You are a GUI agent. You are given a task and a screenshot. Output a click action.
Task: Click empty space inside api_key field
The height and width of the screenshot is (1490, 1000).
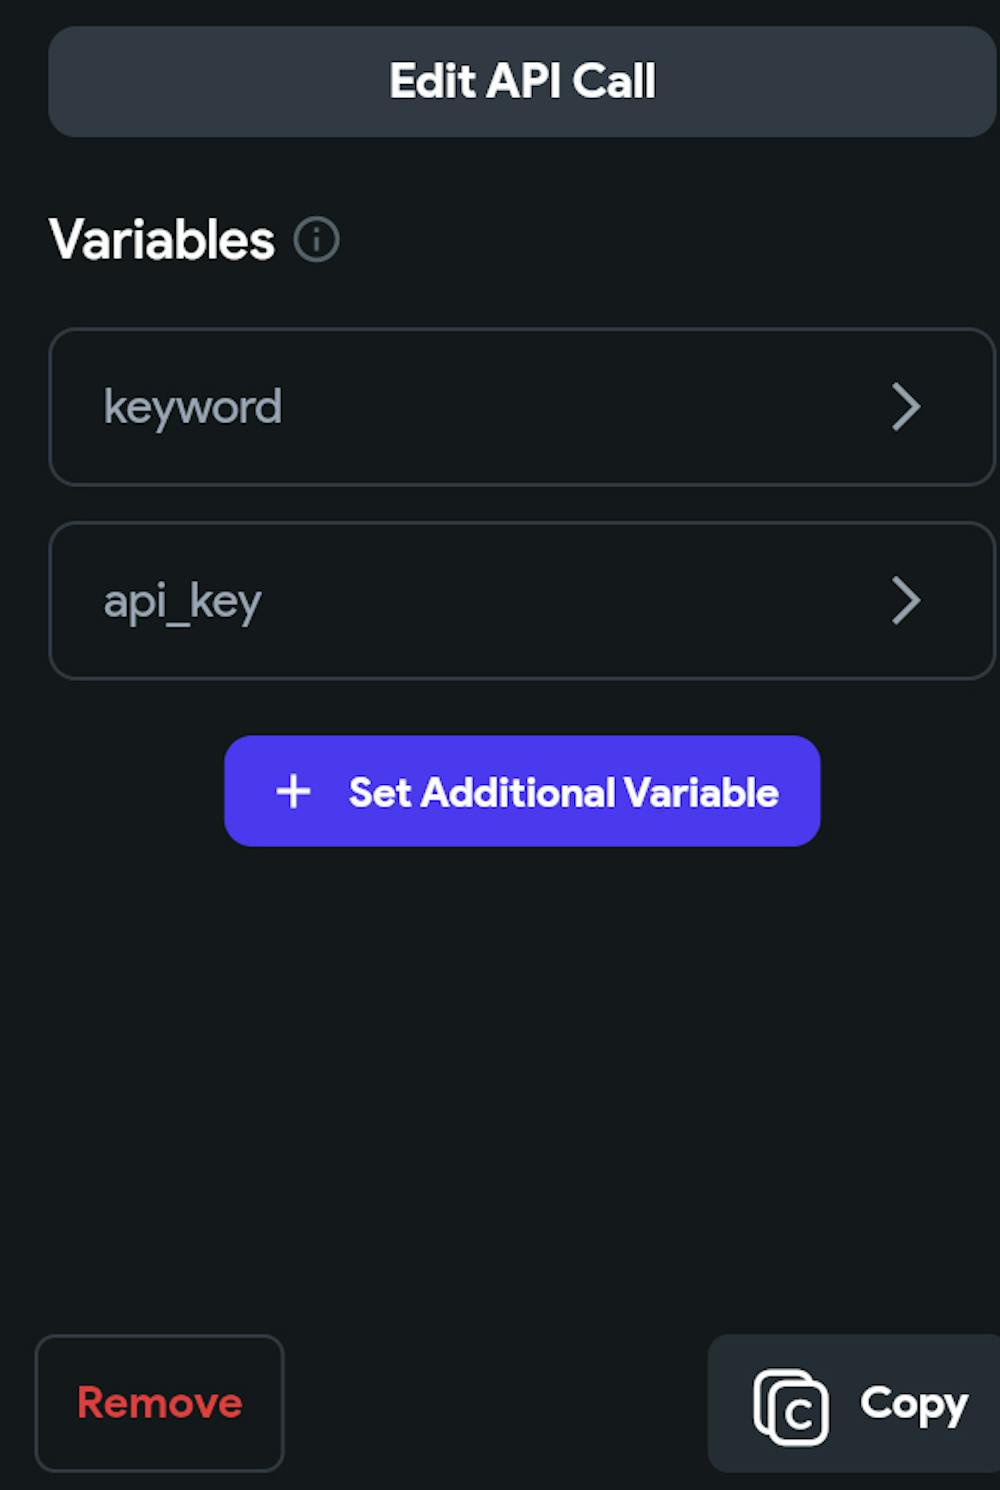pyautogui.click(x=580, y=601)
